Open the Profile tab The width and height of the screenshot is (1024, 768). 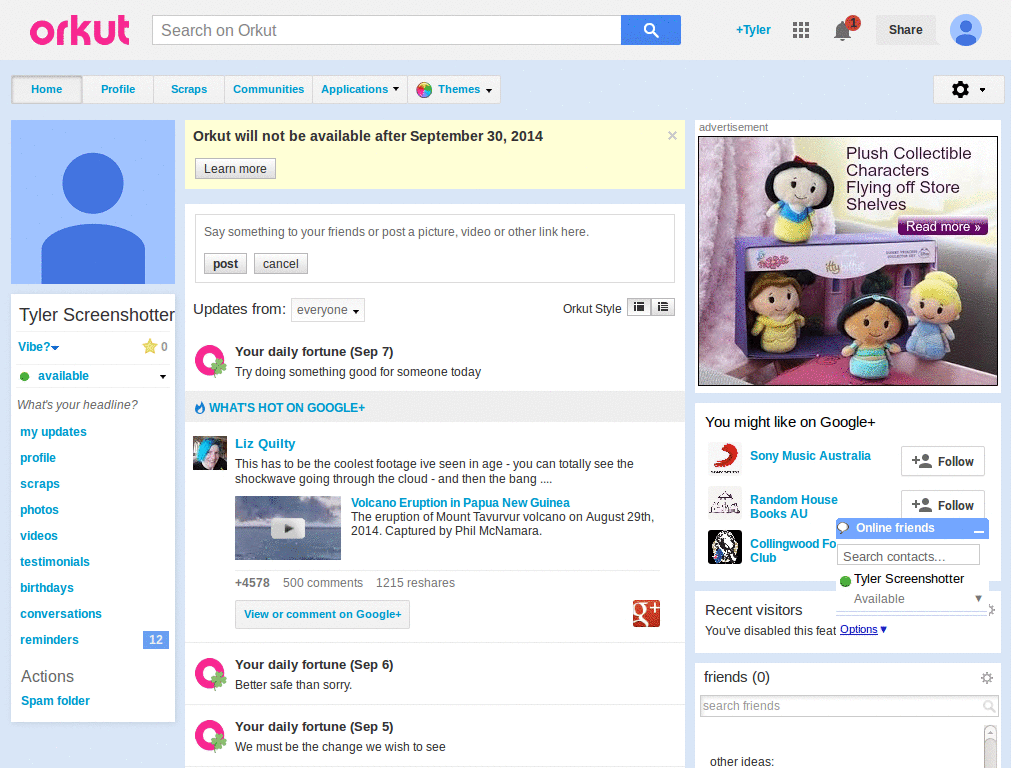coord(118,89)
